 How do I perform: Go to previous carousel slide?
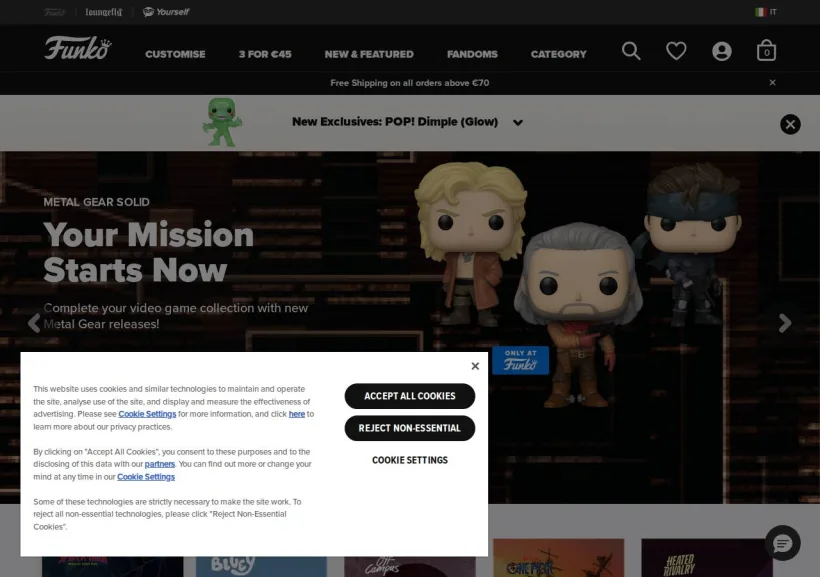[34, 323]
